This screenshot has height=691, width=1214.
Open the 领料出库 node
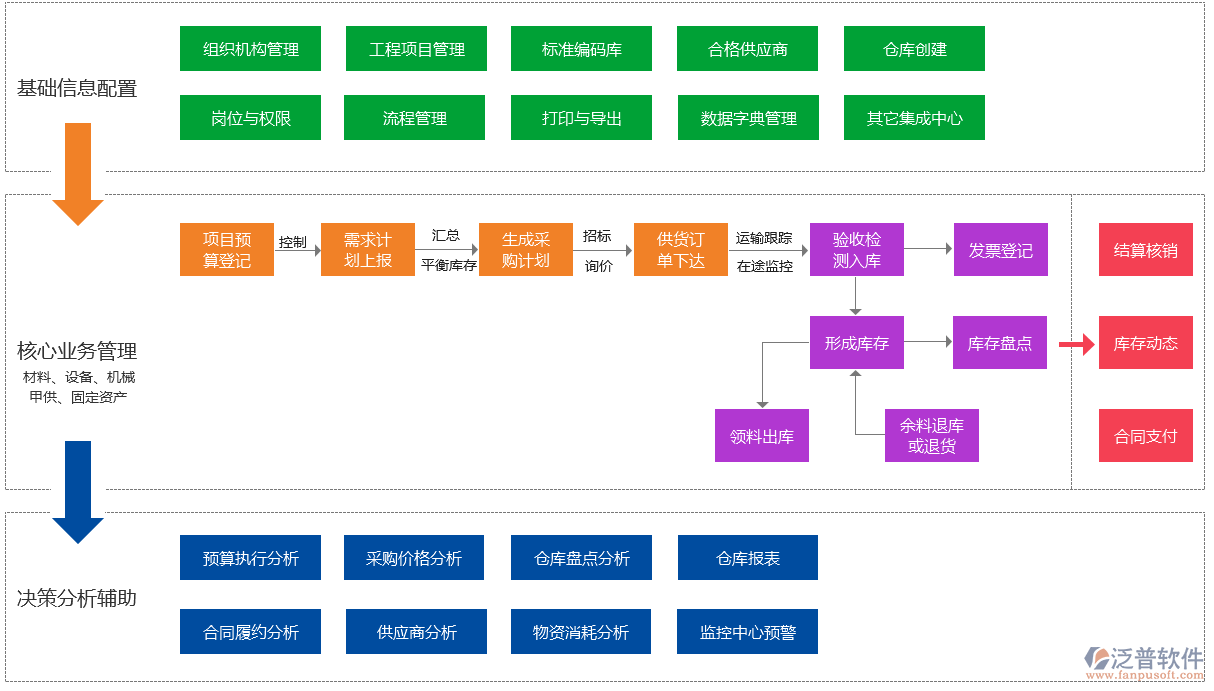[x=762, y=435]
